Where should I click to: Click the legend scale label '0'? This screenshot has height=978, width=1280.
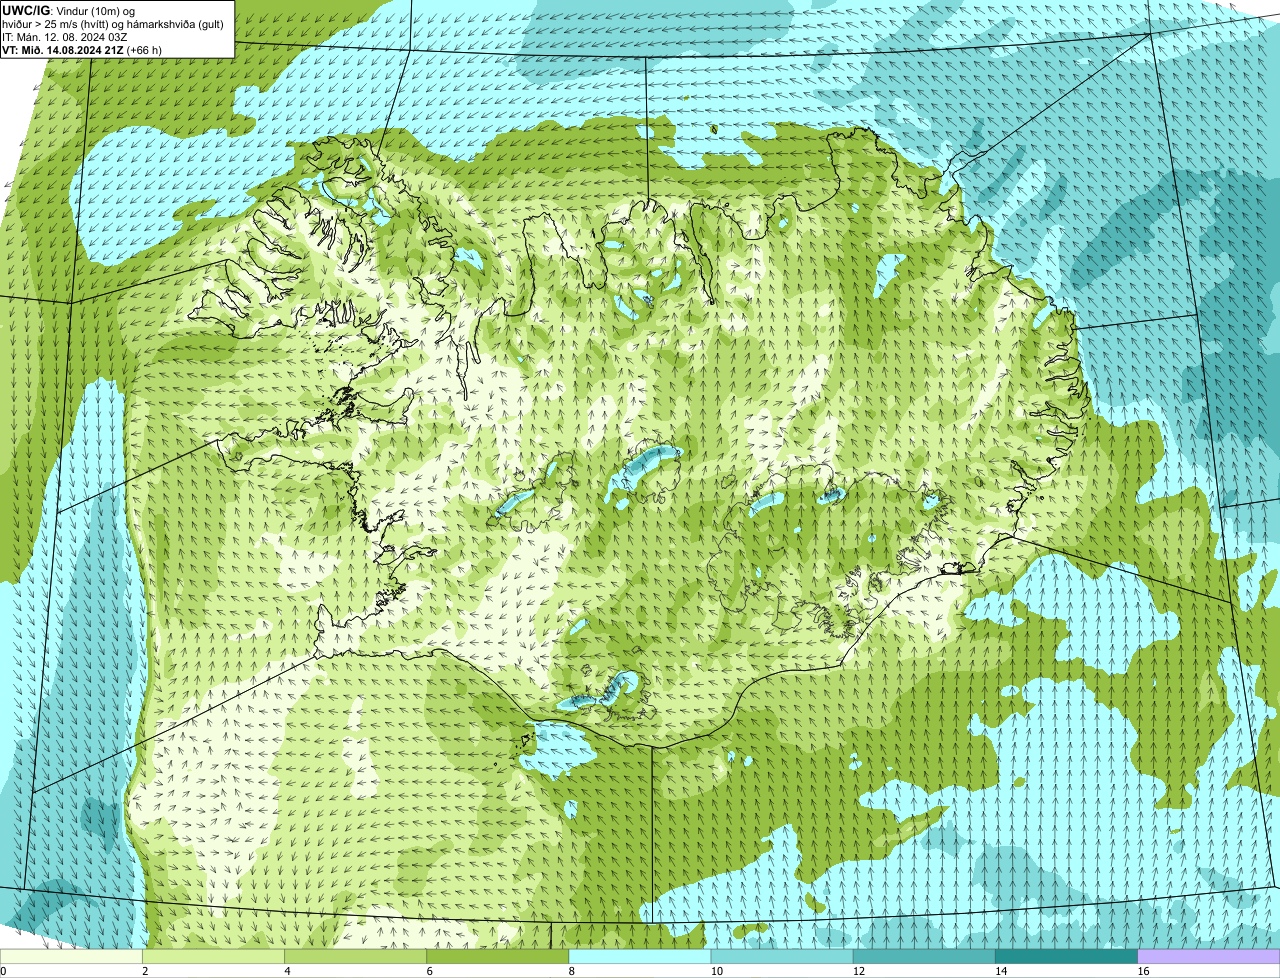(x=3, y=971)
